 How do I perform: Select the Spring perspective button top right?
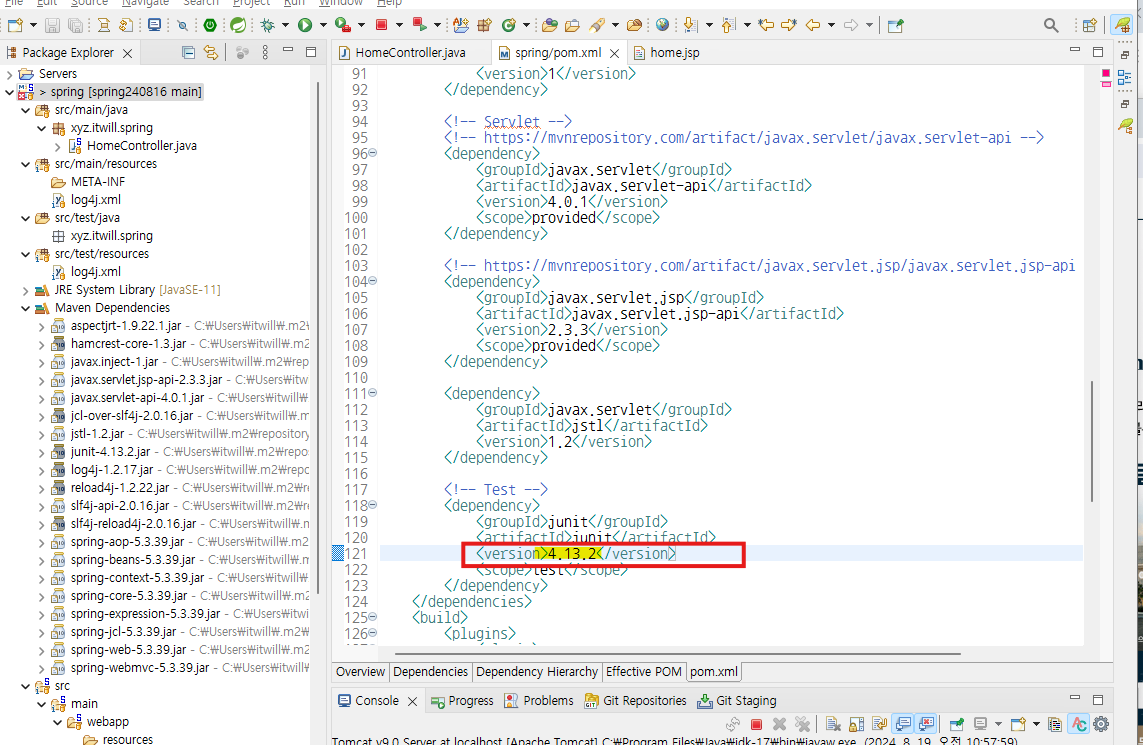click(x=1123, y=26)
